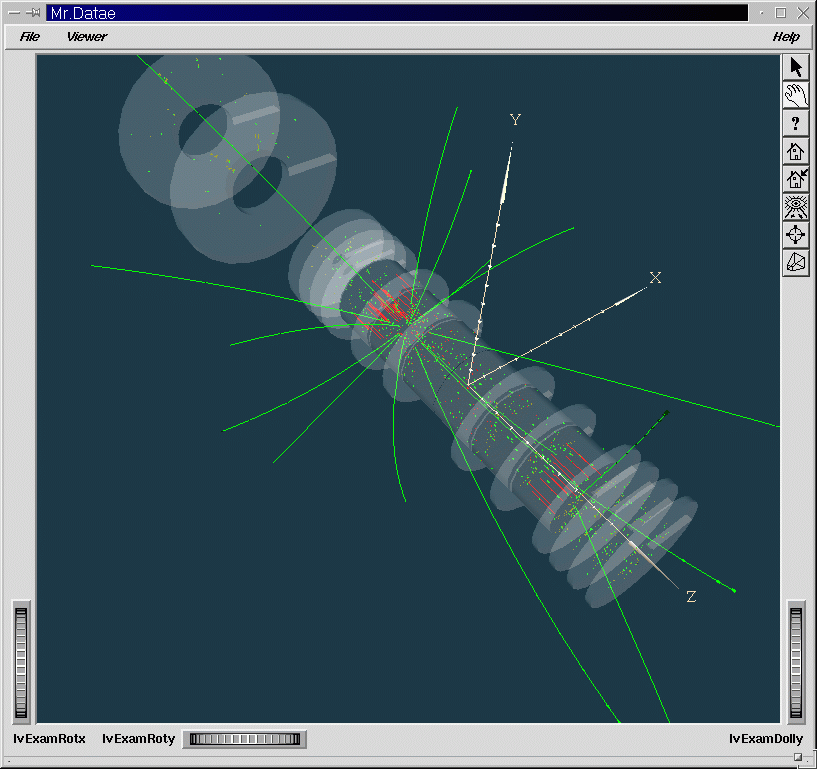
Task: Set current view as home position
Action: point(796,179)
